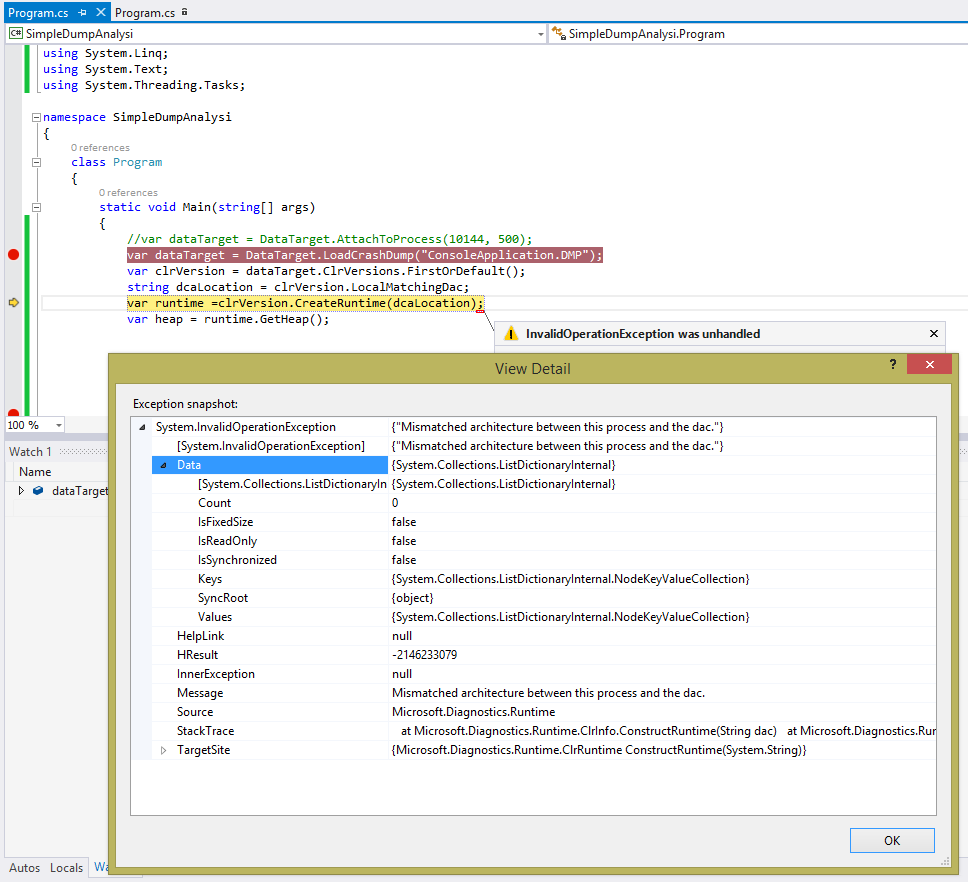Click the object cube icon next to dataTarget in the Watch window
Image resolution: width=968 pixels, height=882 pixels.
pos(38,491)
